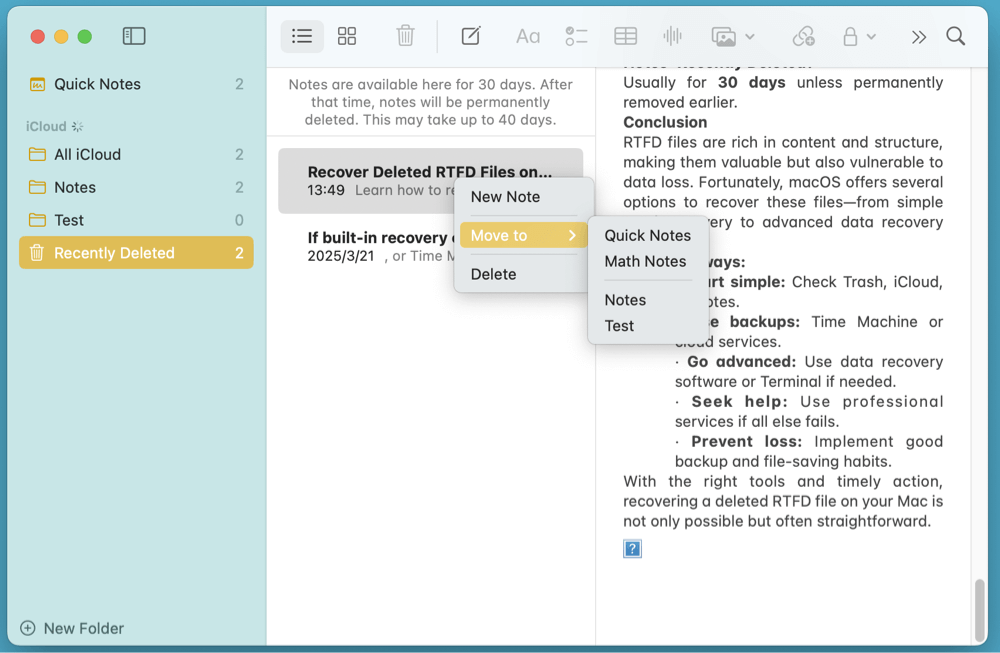Open search with the magnifier icon

[955, 35]
